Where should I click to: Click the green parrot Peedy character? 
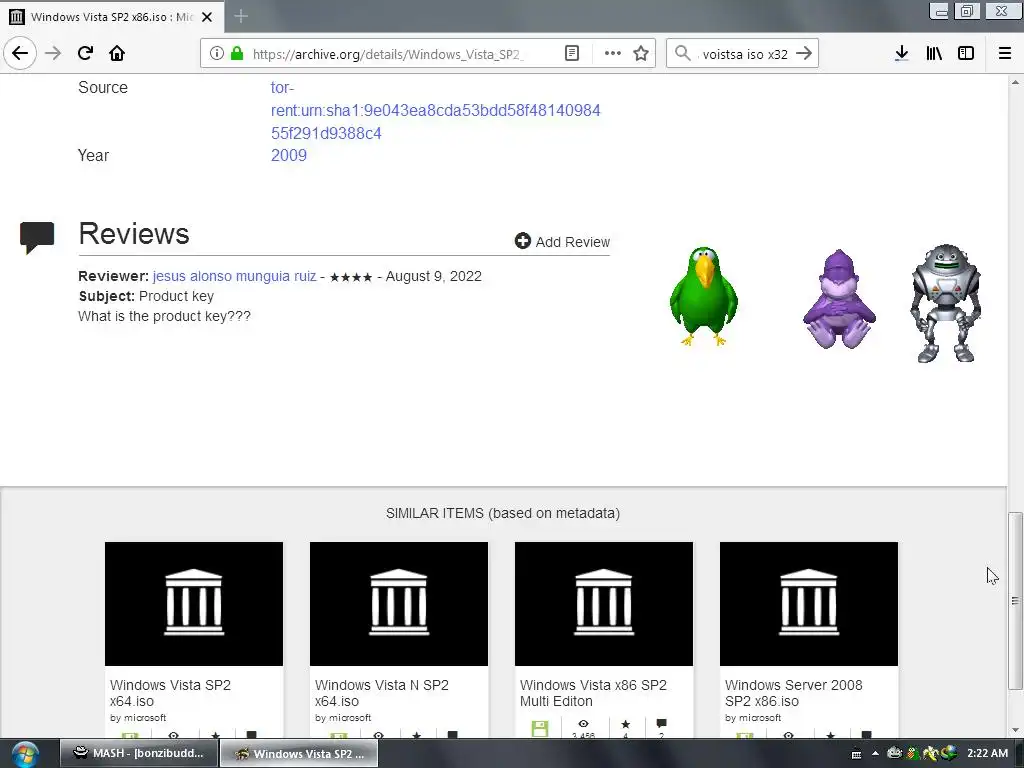(x=703, y=296)
